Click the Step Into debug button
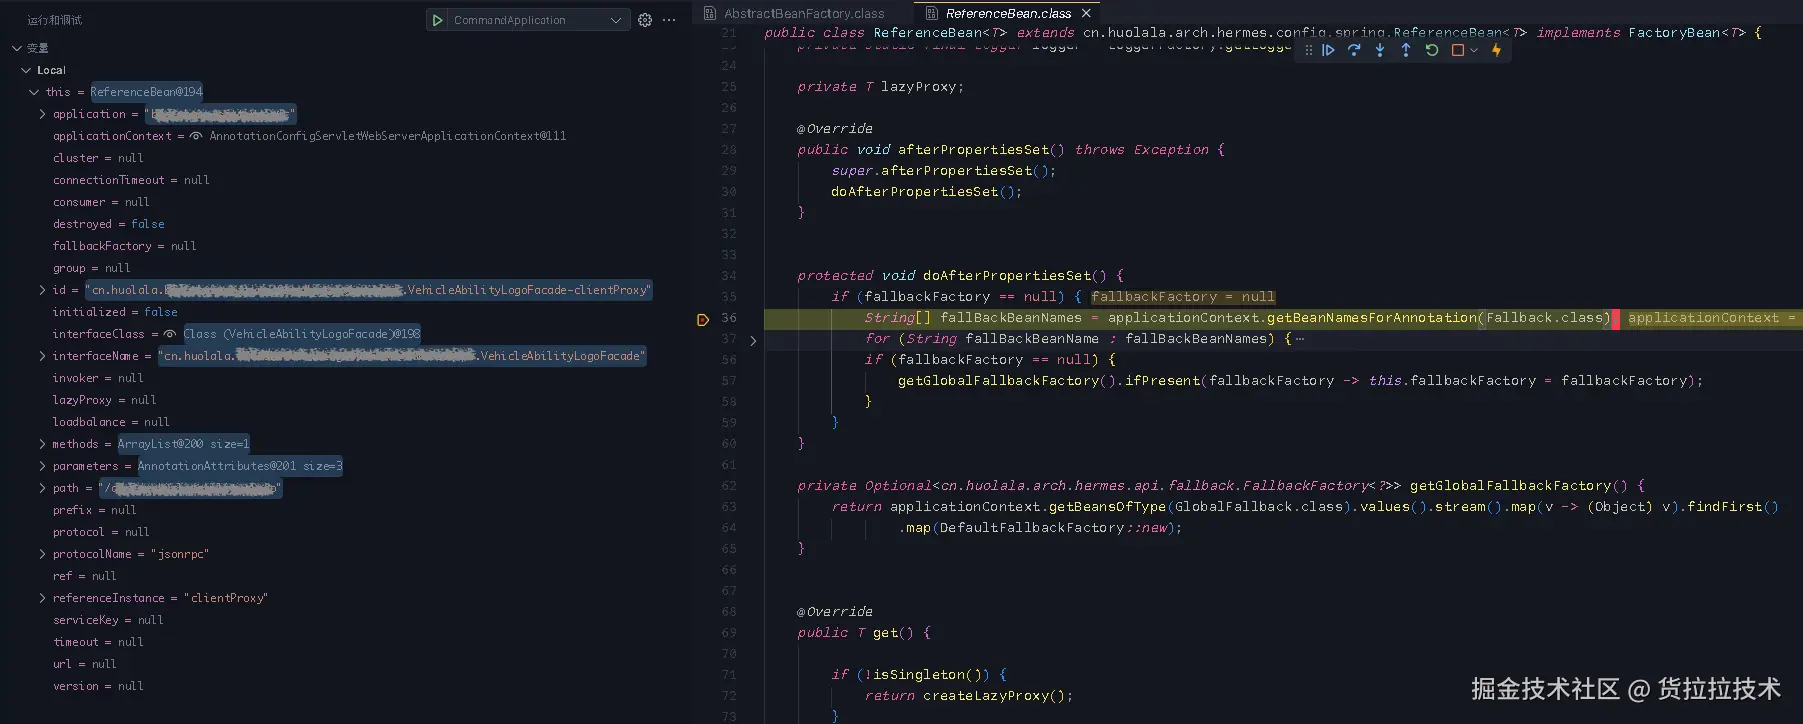The height and width of the screenshot is (724, 1803). [x=1380, y=50]
